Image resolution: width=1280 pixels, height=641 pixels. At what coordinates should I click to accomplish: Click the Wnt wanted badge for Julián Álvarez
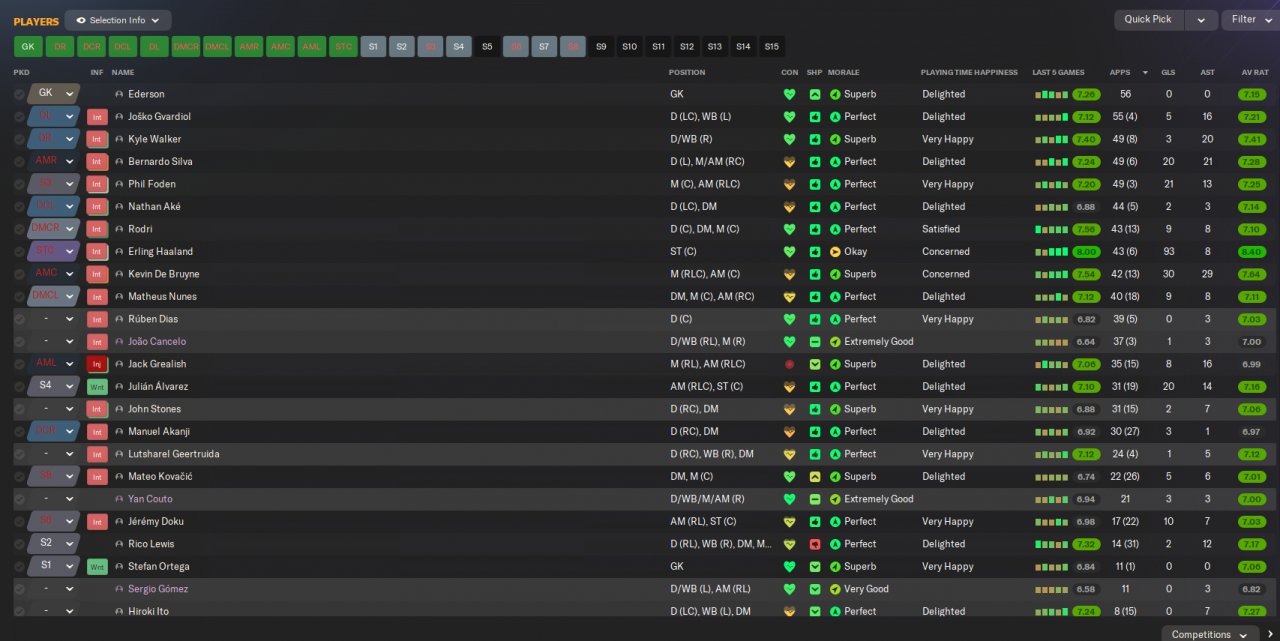(97, 387)
